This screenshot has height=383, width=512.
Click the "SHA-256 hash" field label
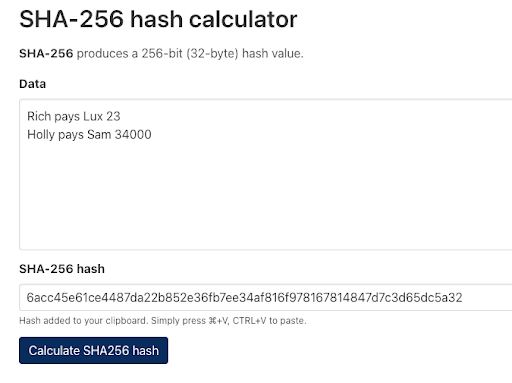pyautogui.click(x=62, y=269)
